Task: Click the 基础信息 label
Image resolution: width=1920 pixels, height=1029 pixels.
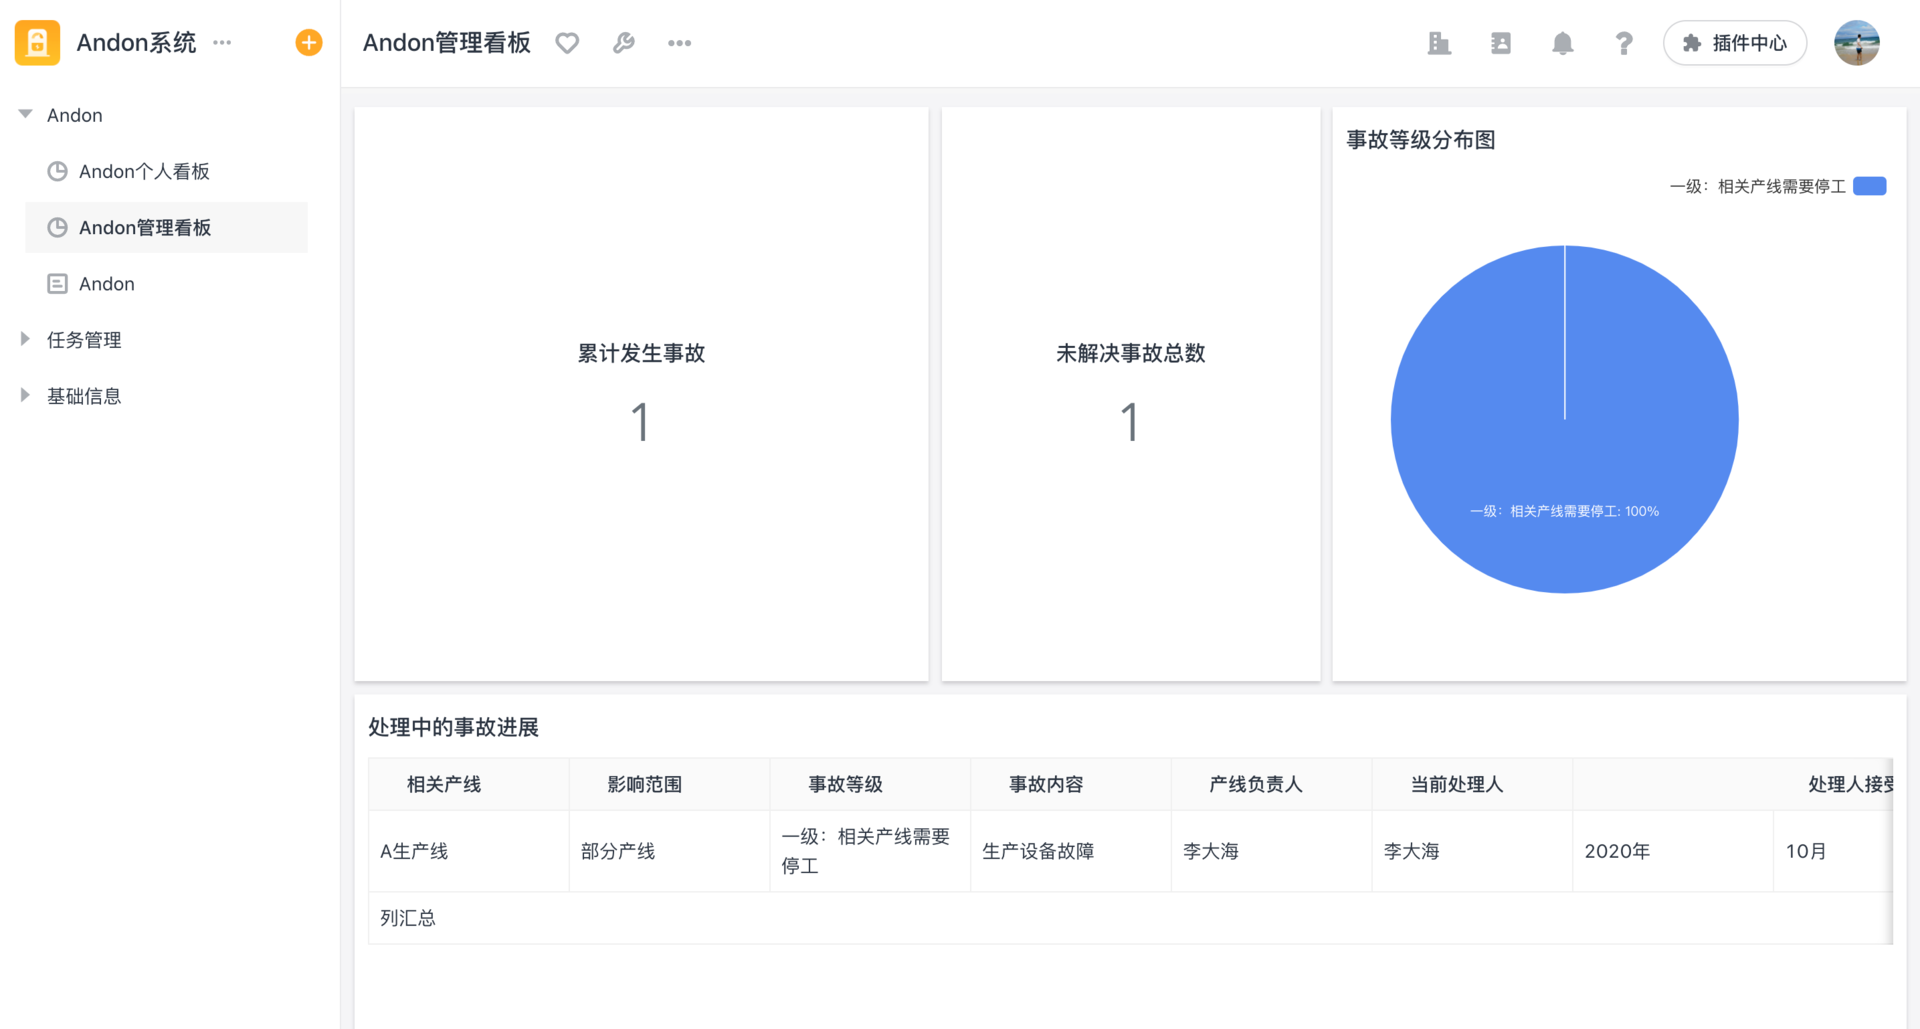Action: tap(84, 396)
